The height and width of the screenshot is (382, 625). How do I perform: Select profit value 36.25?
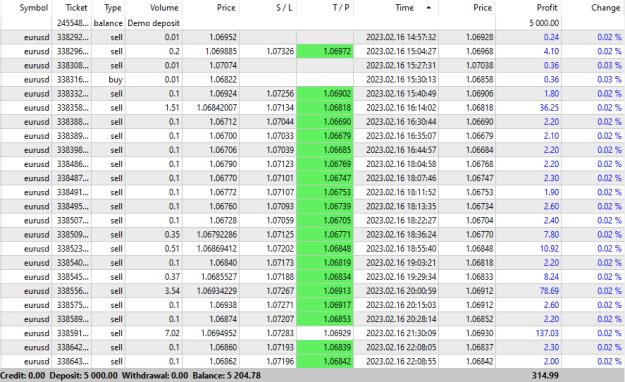coord(549,108)
